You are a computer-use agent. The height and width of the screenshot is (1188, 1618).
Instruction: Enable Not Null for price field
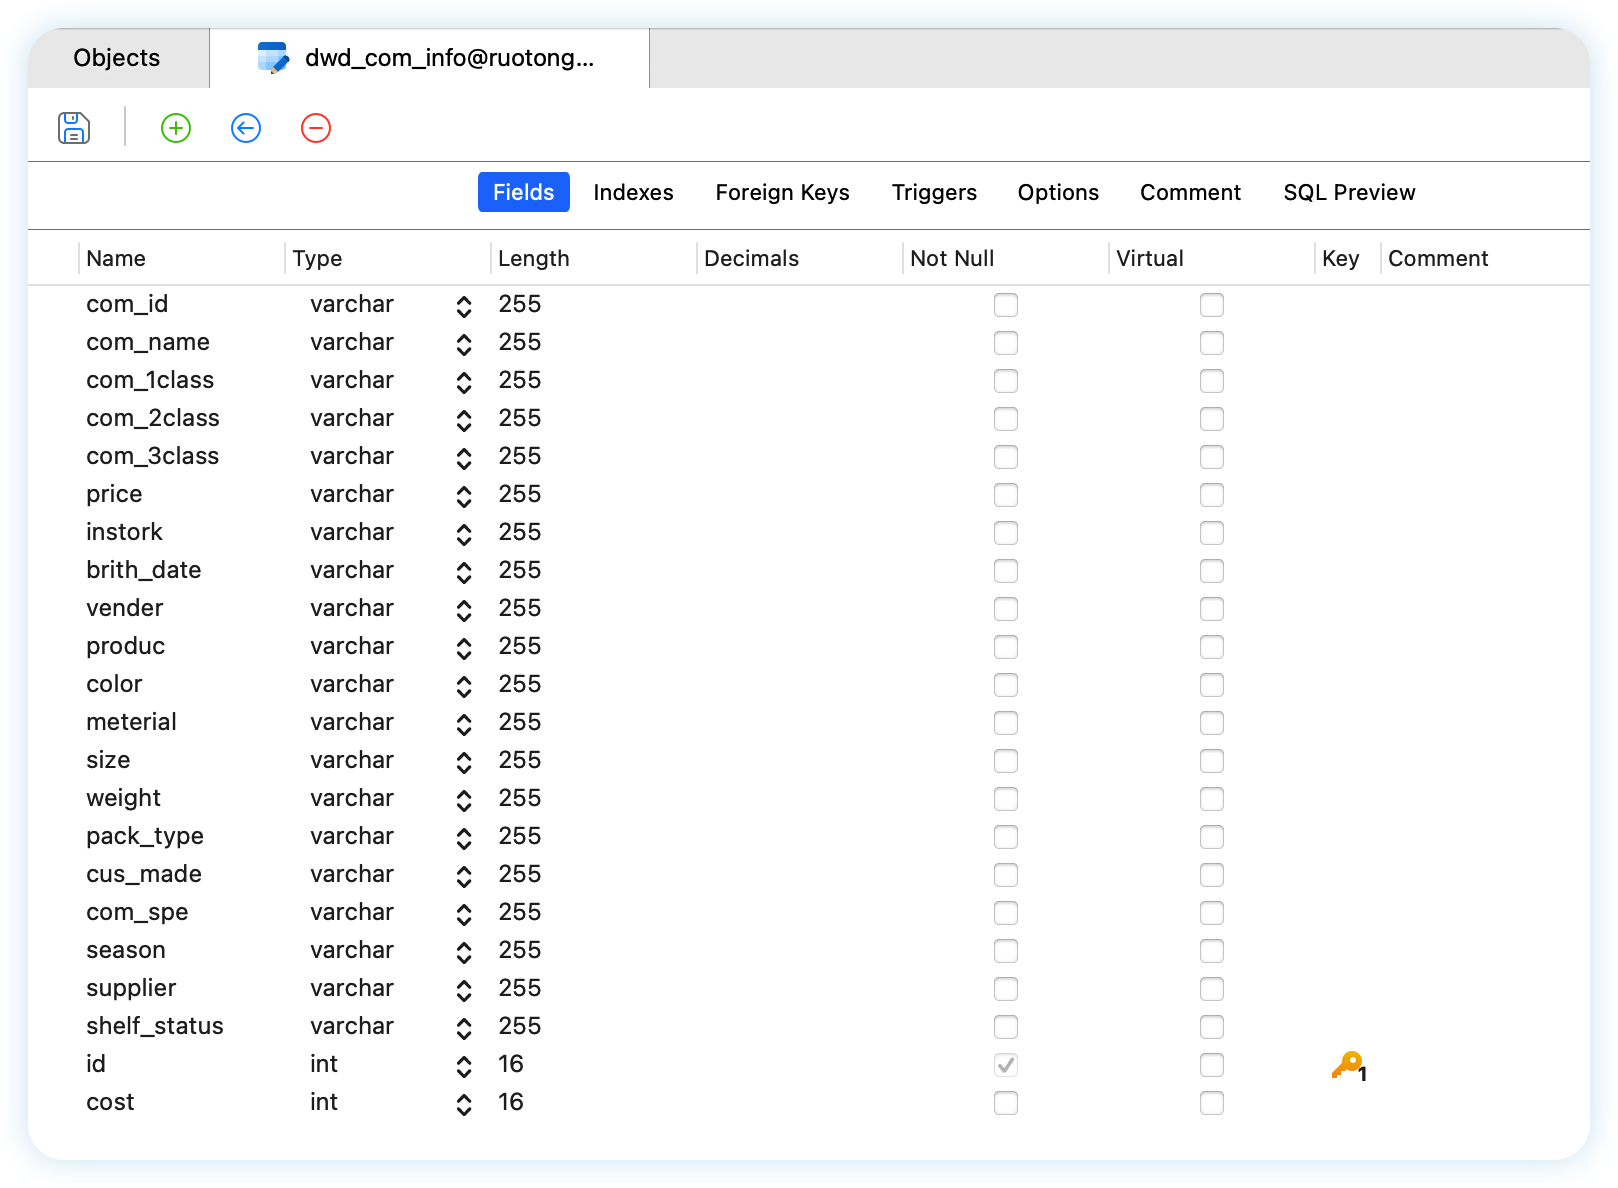[1006, 495]
